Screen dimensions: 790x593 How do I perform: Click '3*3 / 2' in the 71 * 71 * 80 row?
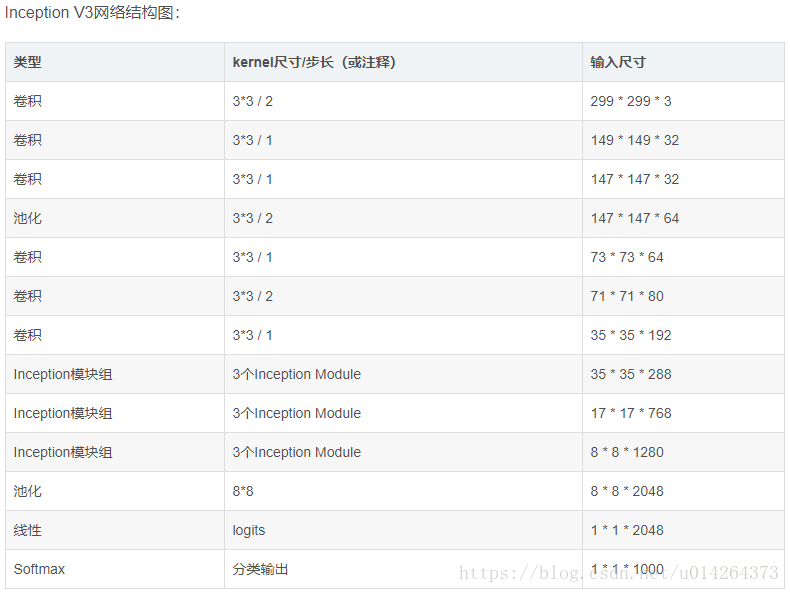[x=252, y=296]
